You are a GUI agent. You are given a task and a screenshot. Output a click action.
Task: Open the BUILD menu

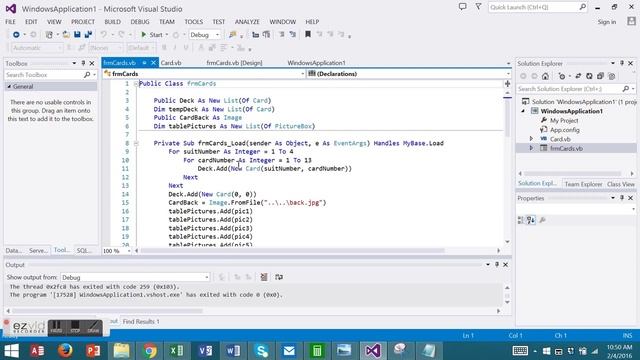112,22
